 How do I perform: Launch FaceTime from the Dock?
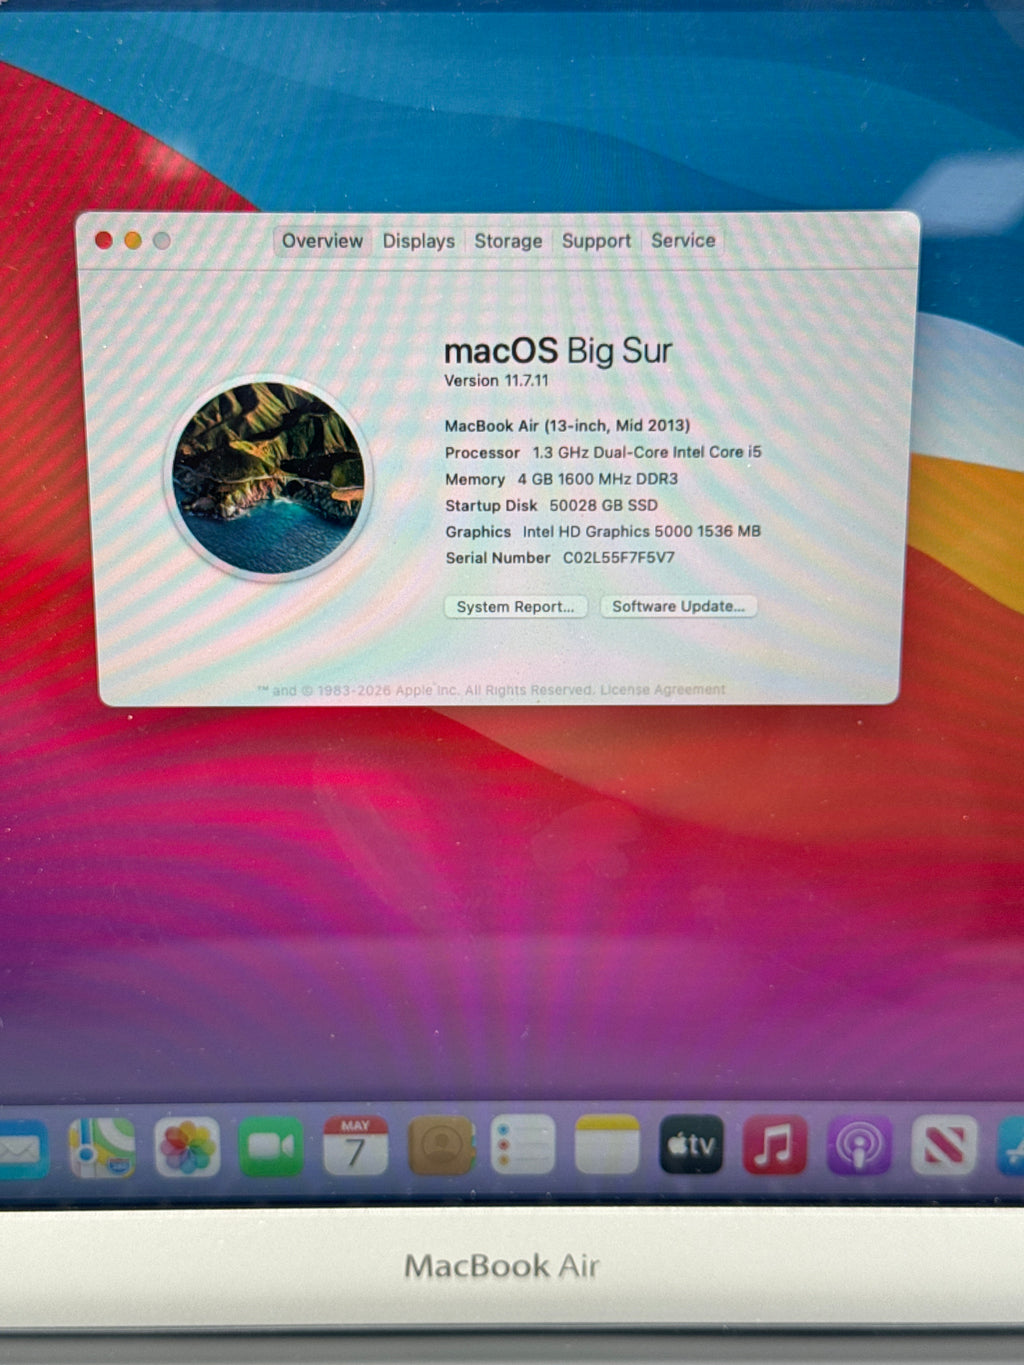point(271,1147)
